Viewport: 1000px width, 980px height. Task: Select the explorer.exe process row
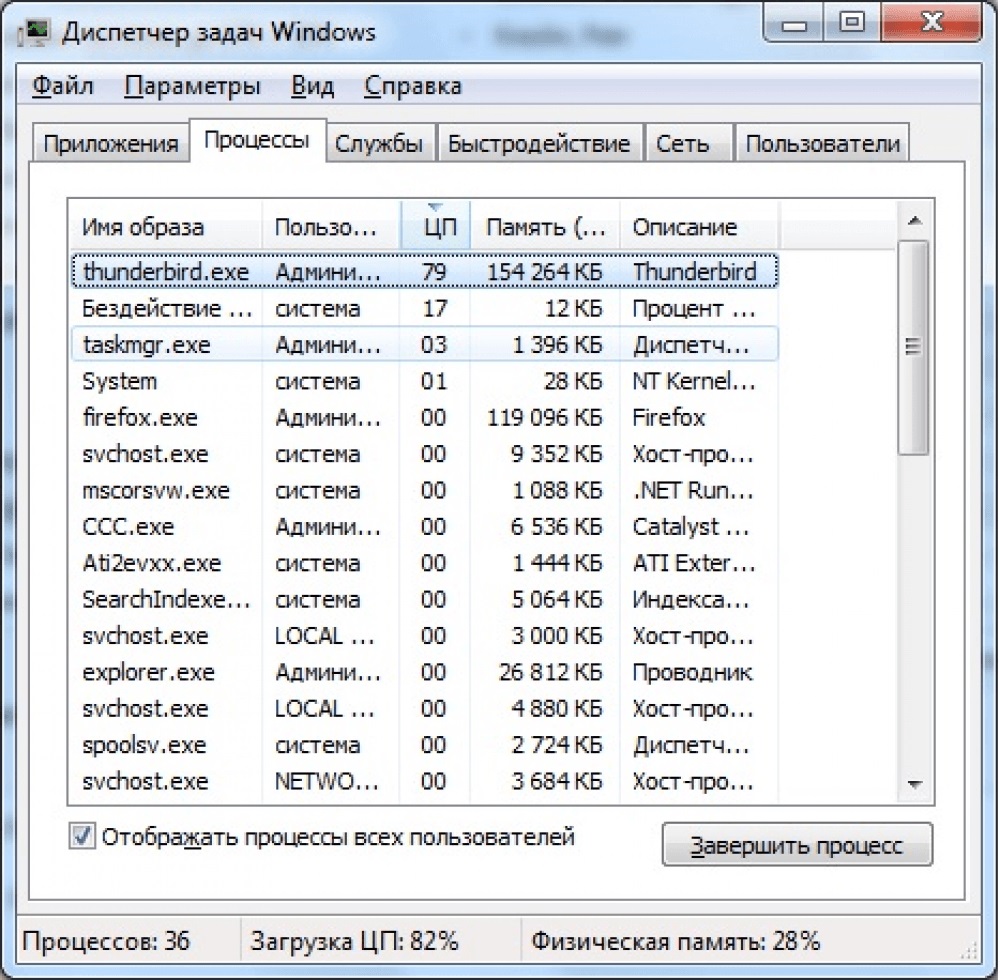pos(424,672)
